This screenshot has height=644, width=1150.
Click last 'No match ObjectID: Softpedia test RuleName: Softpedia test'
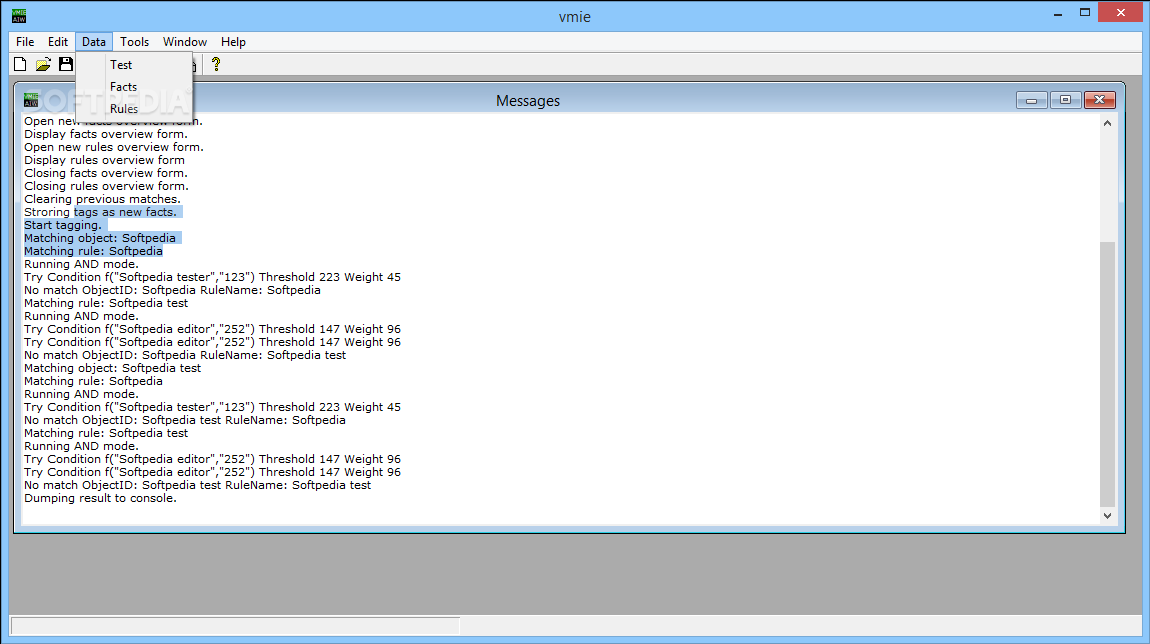coord(197,485)
